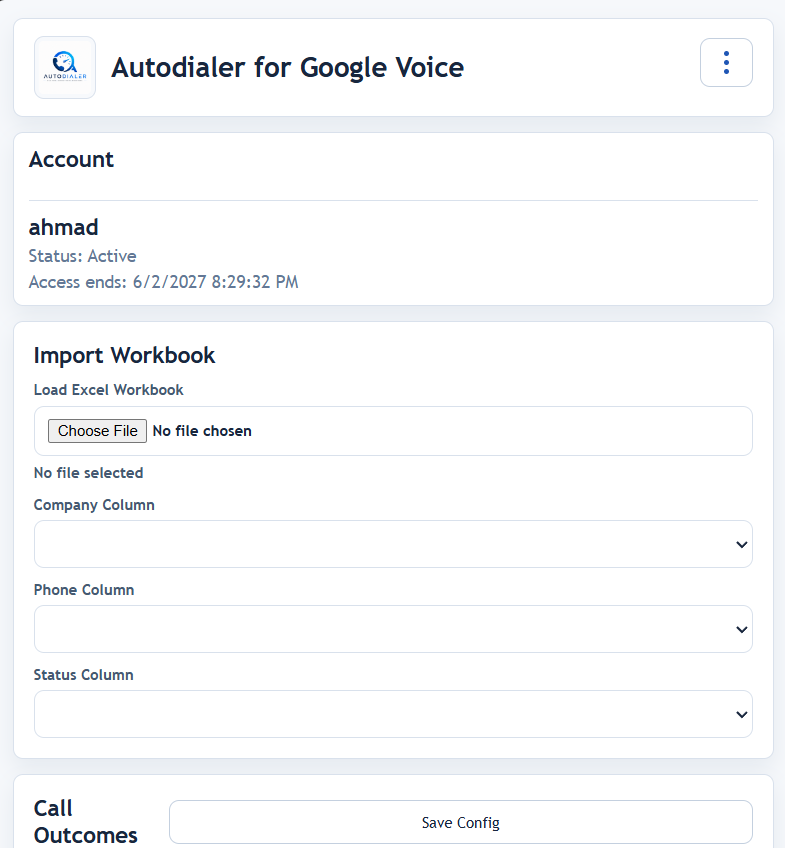Open the Company Column dropdown
The height and width of the screenshot is (848, 785).
coord(393,544)
